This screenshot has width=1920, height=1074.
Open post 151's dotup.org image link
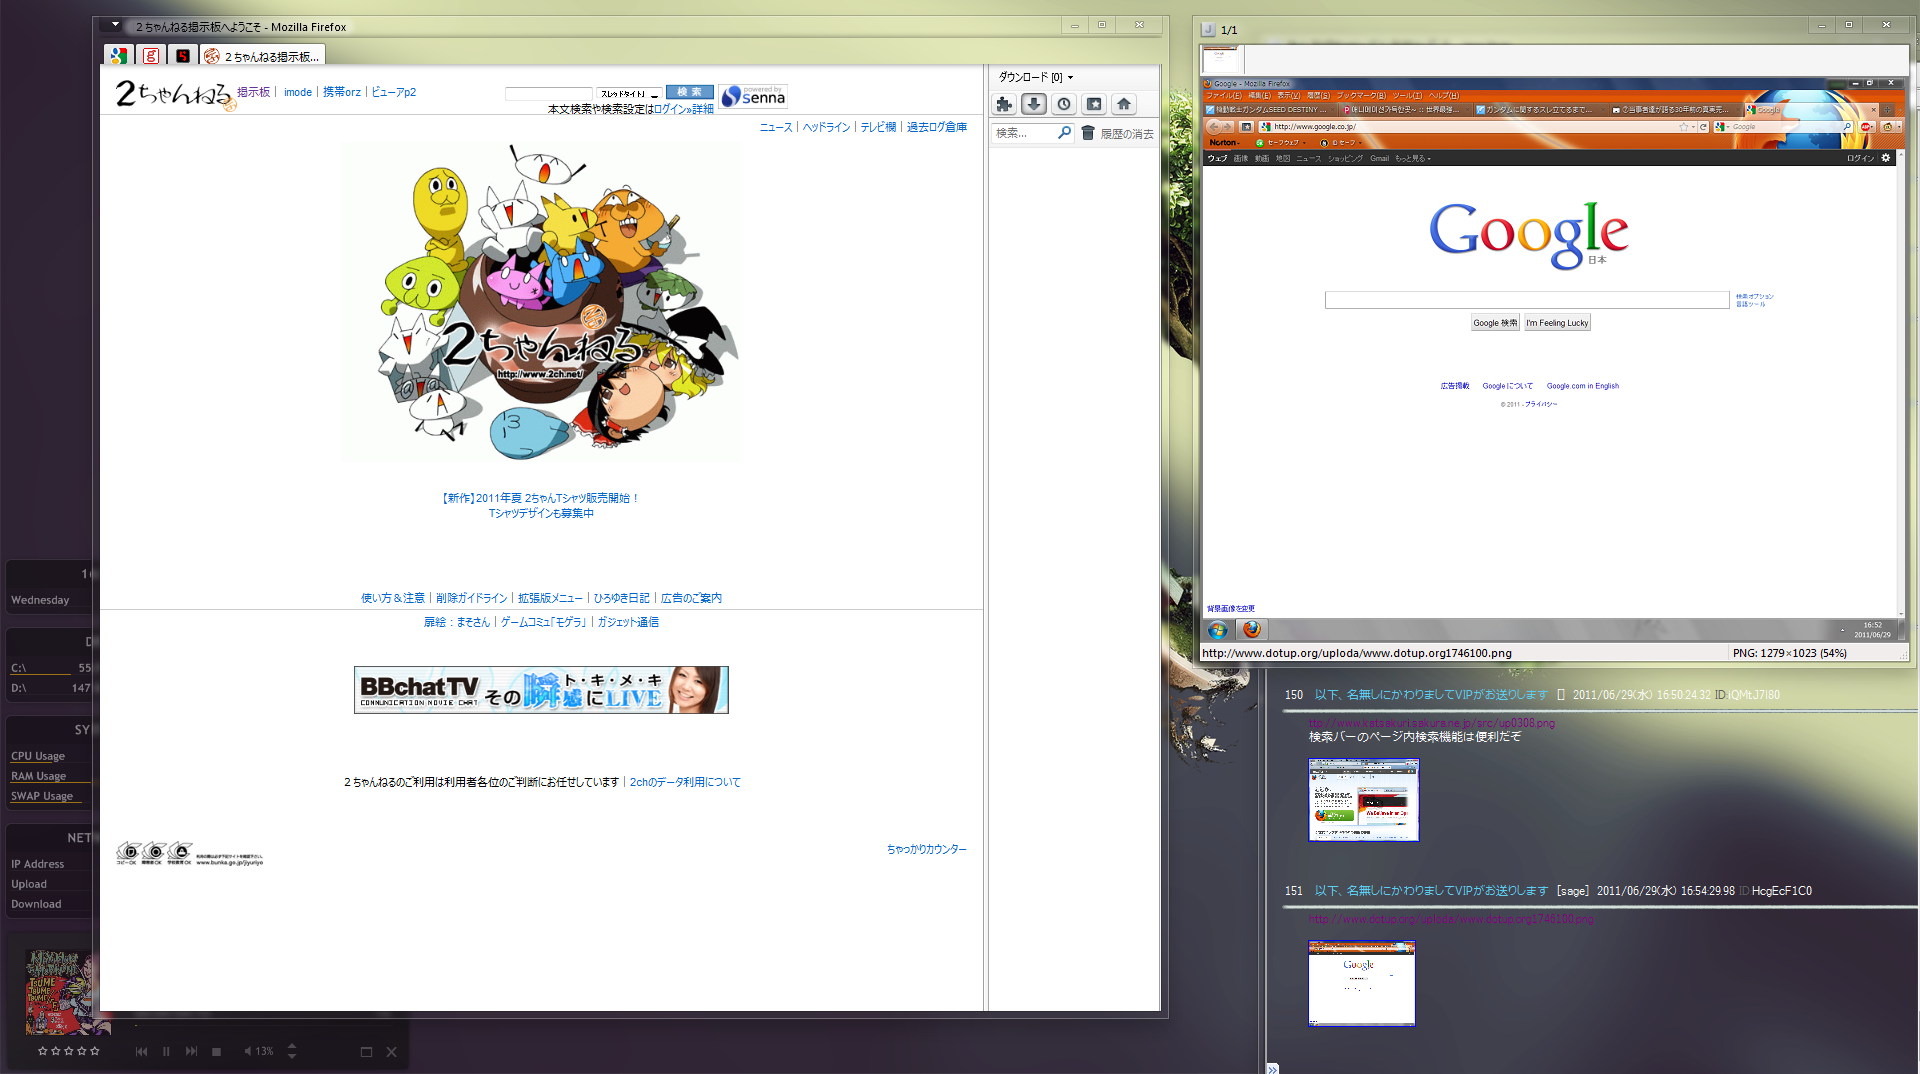tap(1451, 919)
